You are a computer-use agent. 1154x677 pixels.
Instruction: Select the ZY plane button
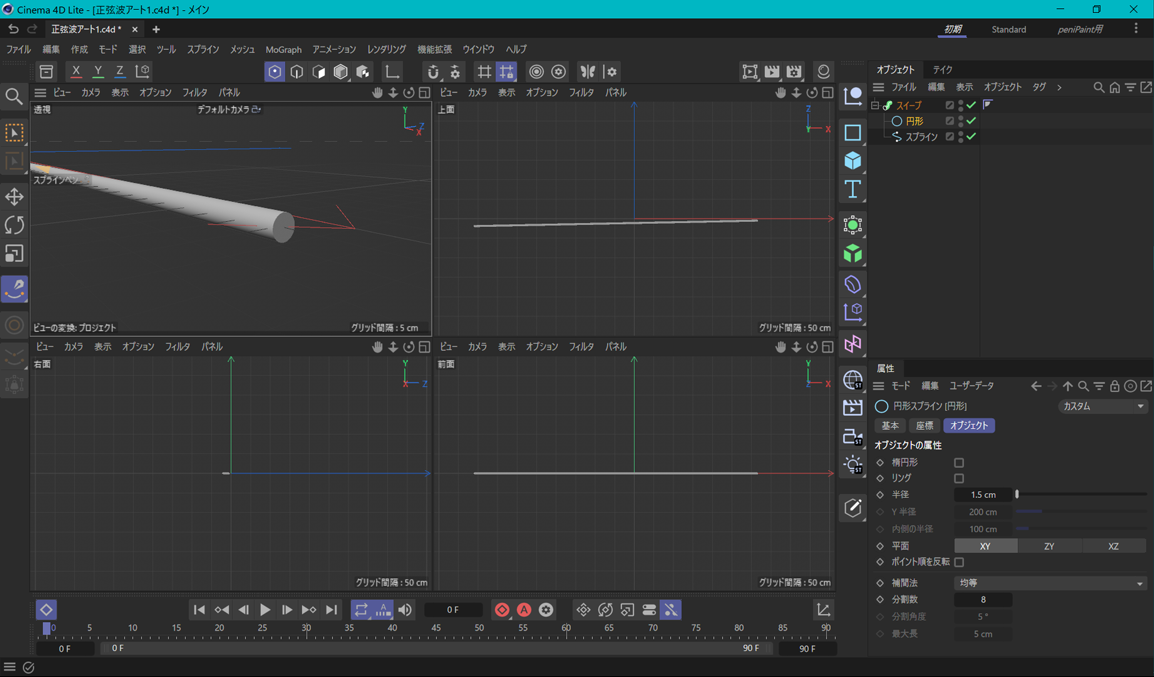[1049, 546]
